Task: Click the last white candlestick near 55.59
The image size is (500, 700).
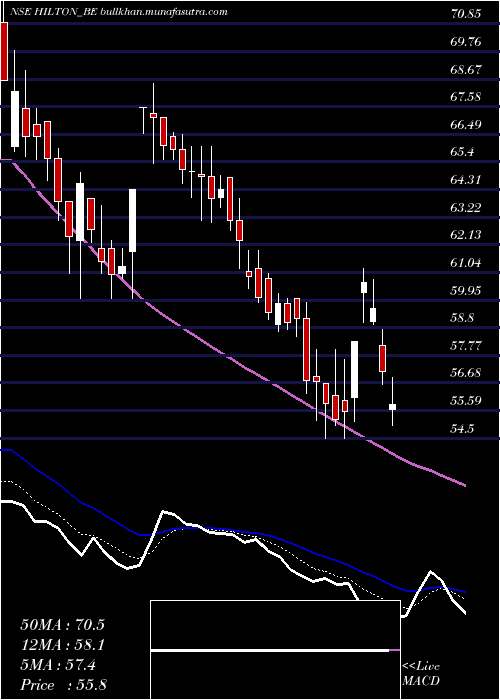Action: [x=392, y=407]
